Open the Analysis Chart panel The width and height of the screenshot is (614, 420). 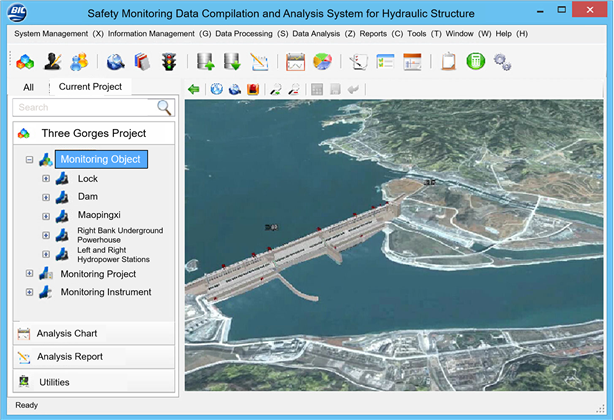[94, 333]
